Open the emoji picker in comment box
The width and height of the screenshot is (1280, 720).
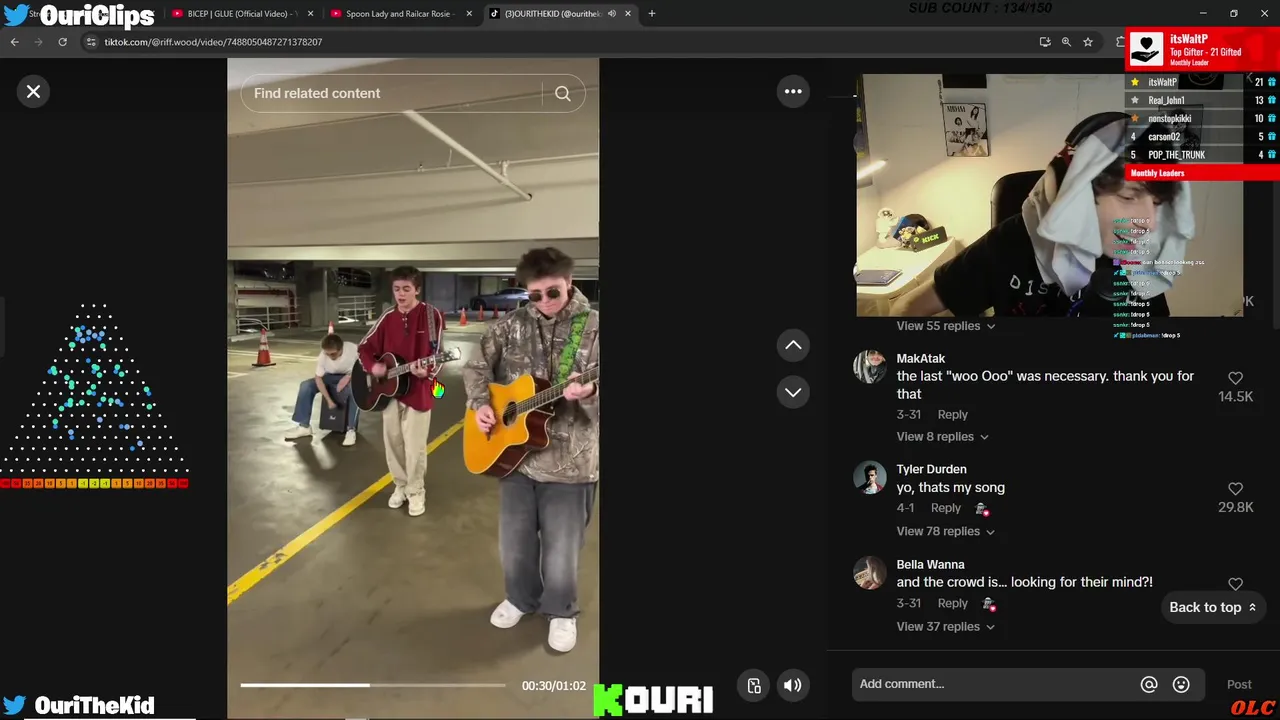pyautogui.click(x=1181, y=684)
